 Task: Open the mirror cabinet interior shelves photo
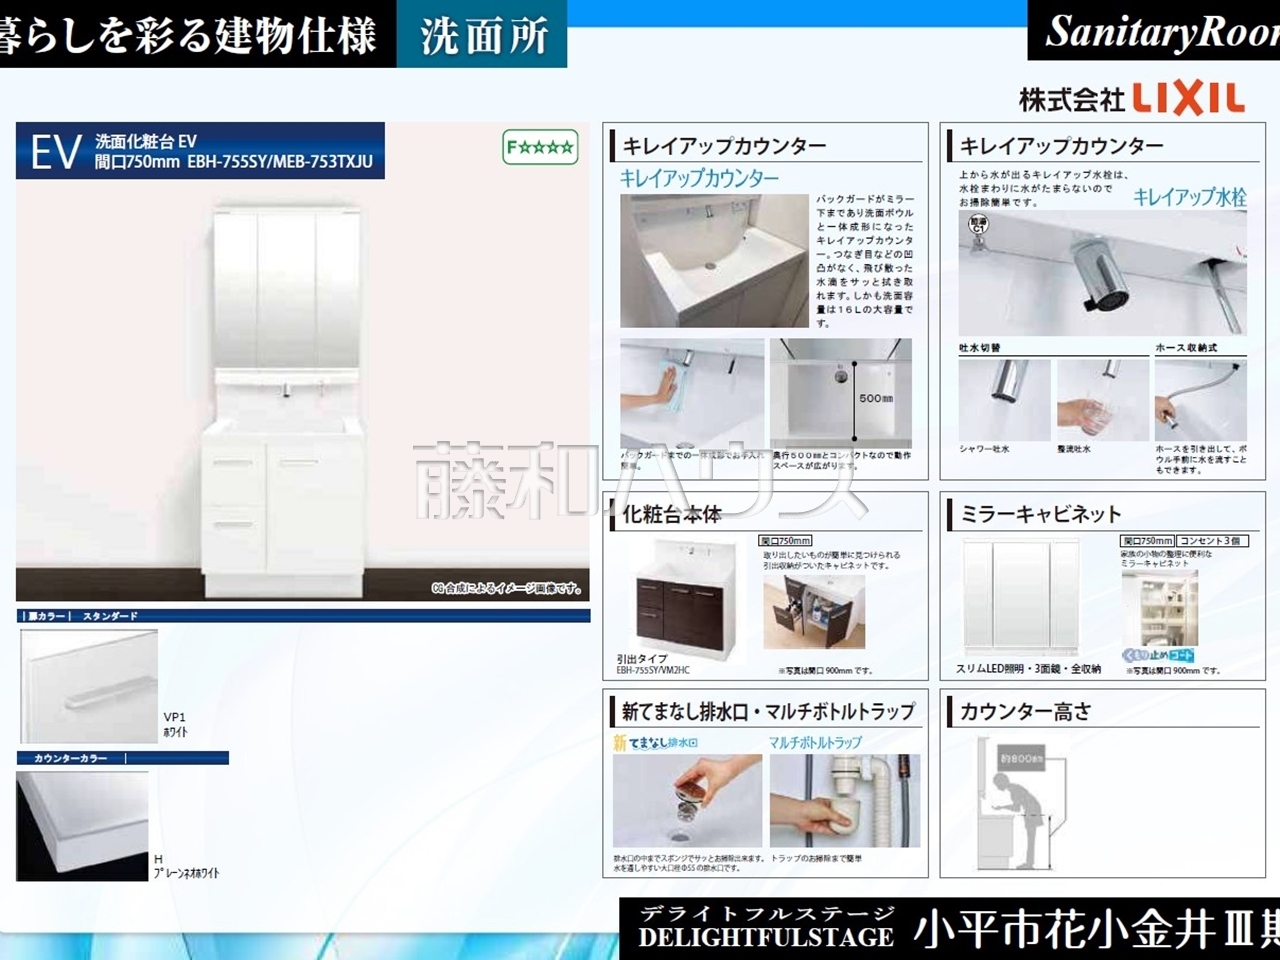pyautogui.click(x=1159, y=609)
